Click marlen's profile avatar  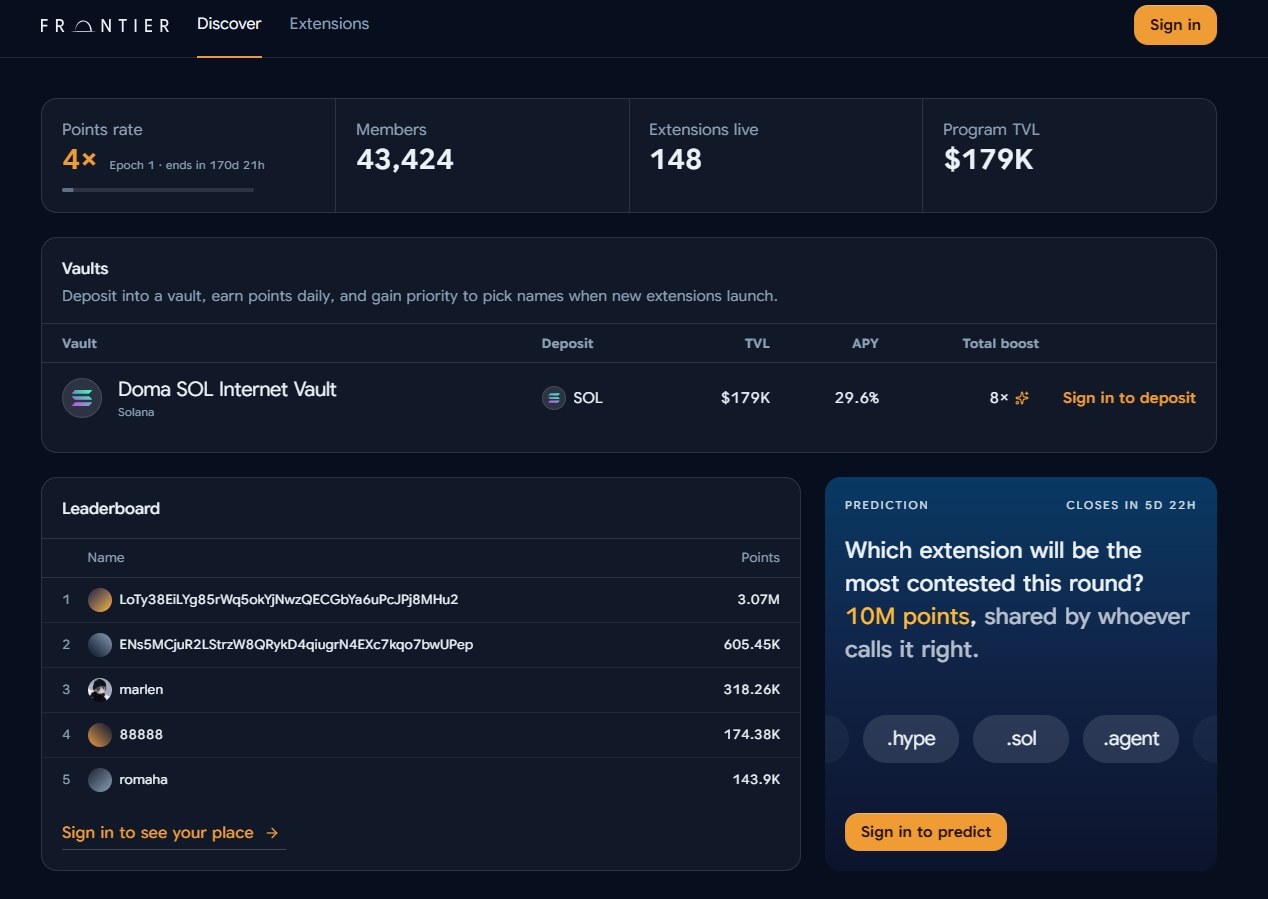(x=100, y=690)
